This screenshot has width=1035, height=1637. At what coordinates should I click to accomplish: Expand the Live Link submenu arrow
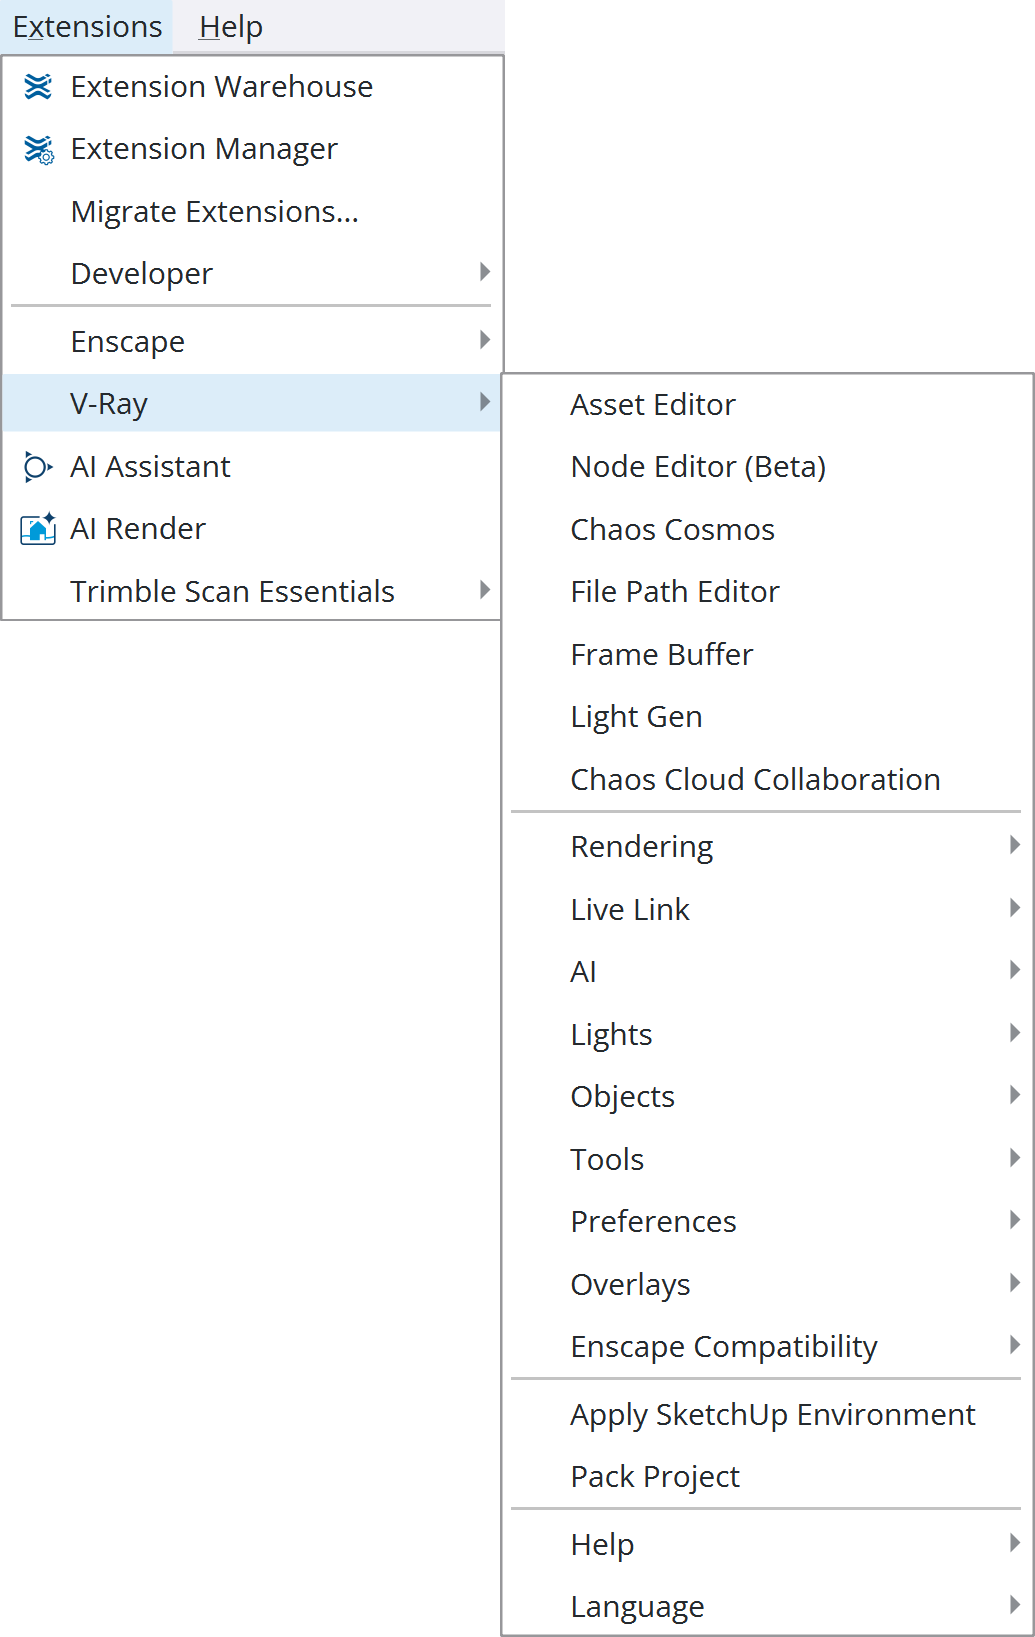1015,908
